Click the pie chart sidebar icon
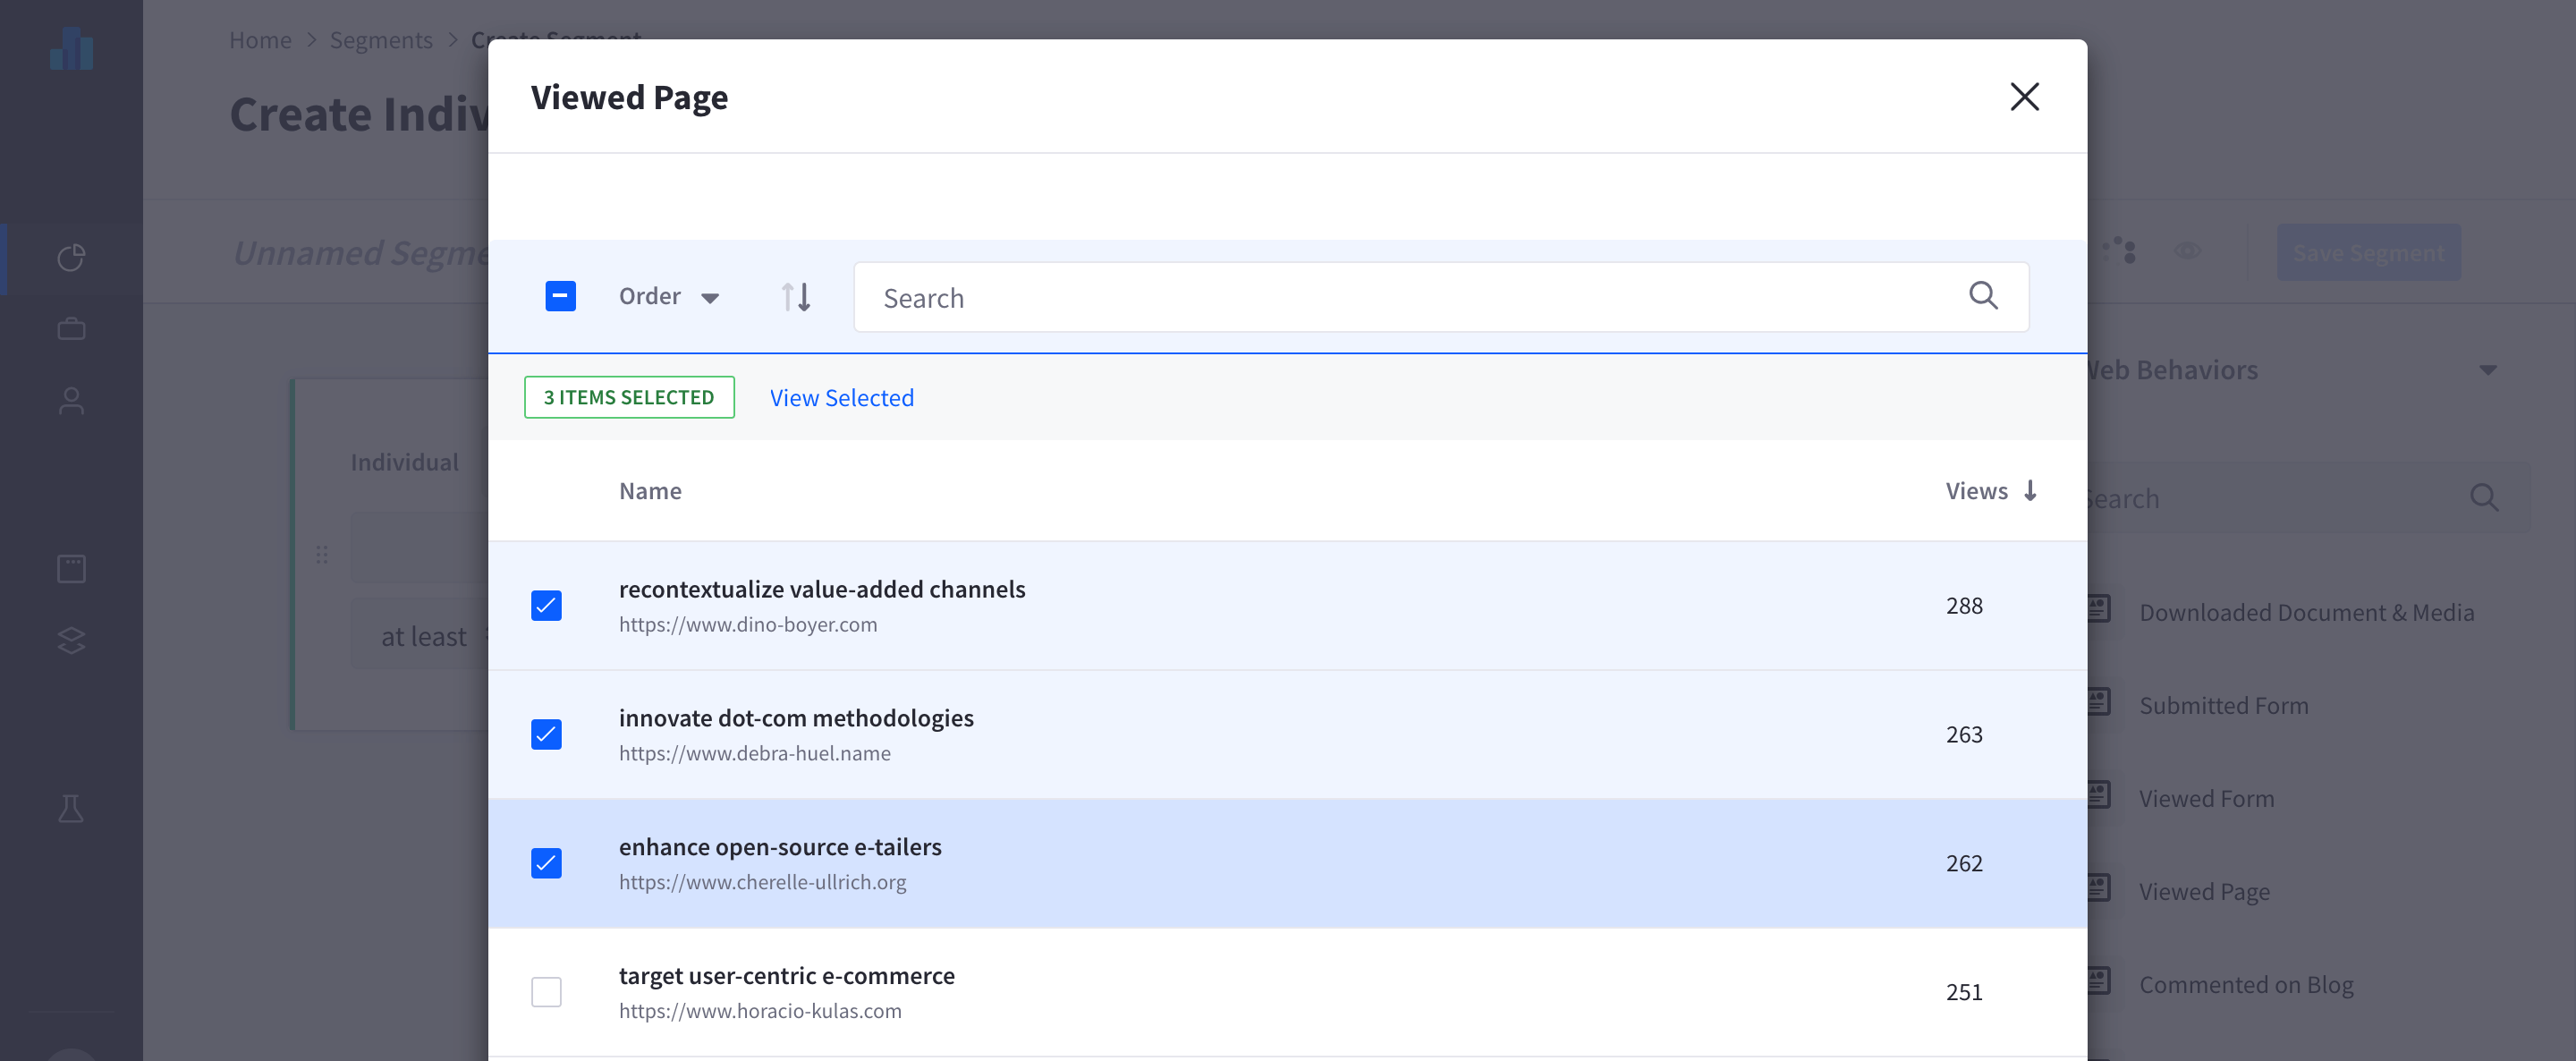 tap(71, 257)
